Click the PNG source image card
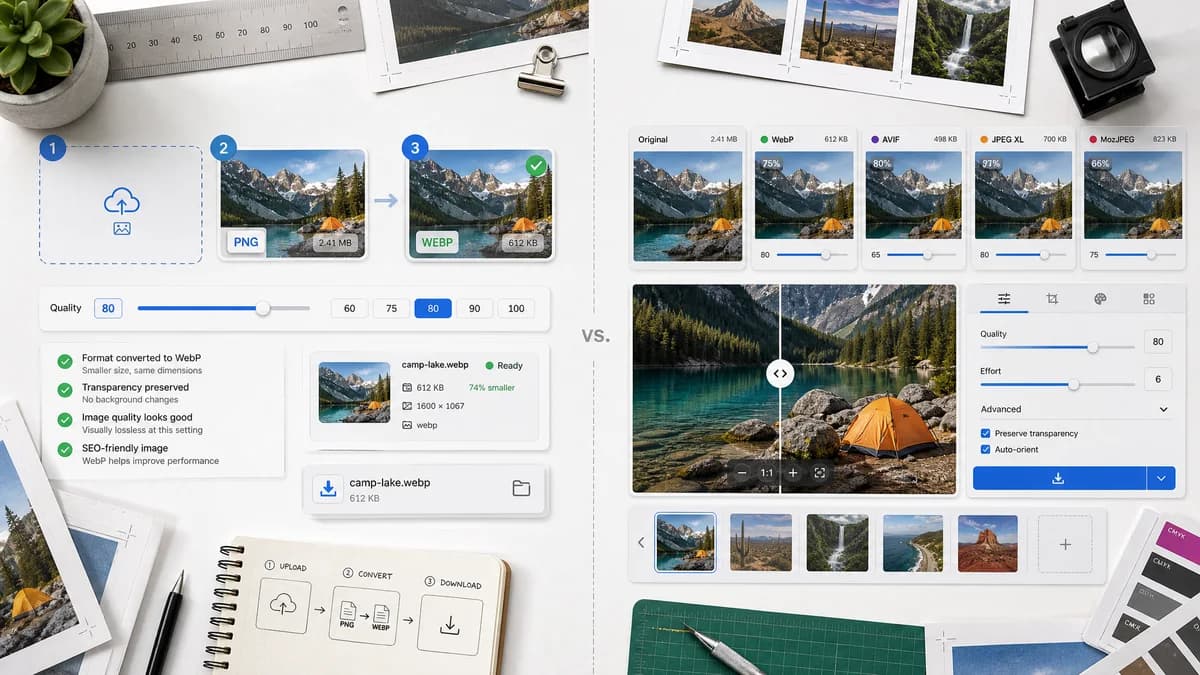The height and width of the screenshot is (675, 1200). 293,205
